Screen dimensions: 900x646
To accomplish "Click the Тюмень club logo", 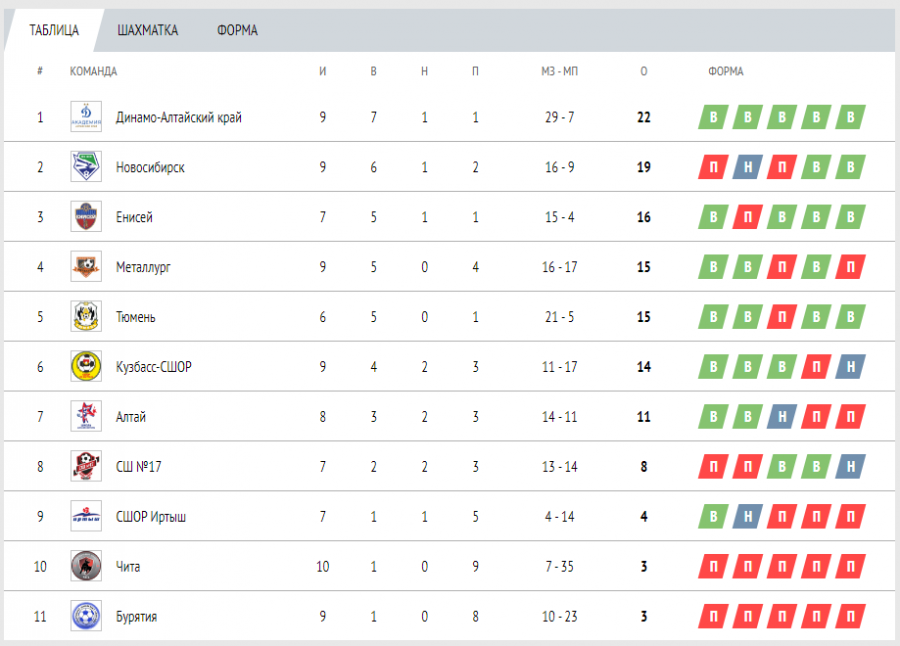I will coord(86,317).
